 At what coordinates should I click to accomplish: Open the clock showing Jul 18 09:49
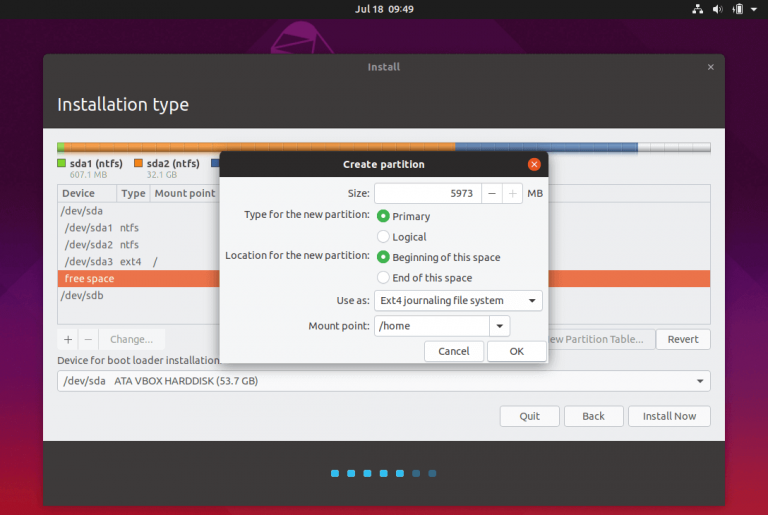(384, 9)
